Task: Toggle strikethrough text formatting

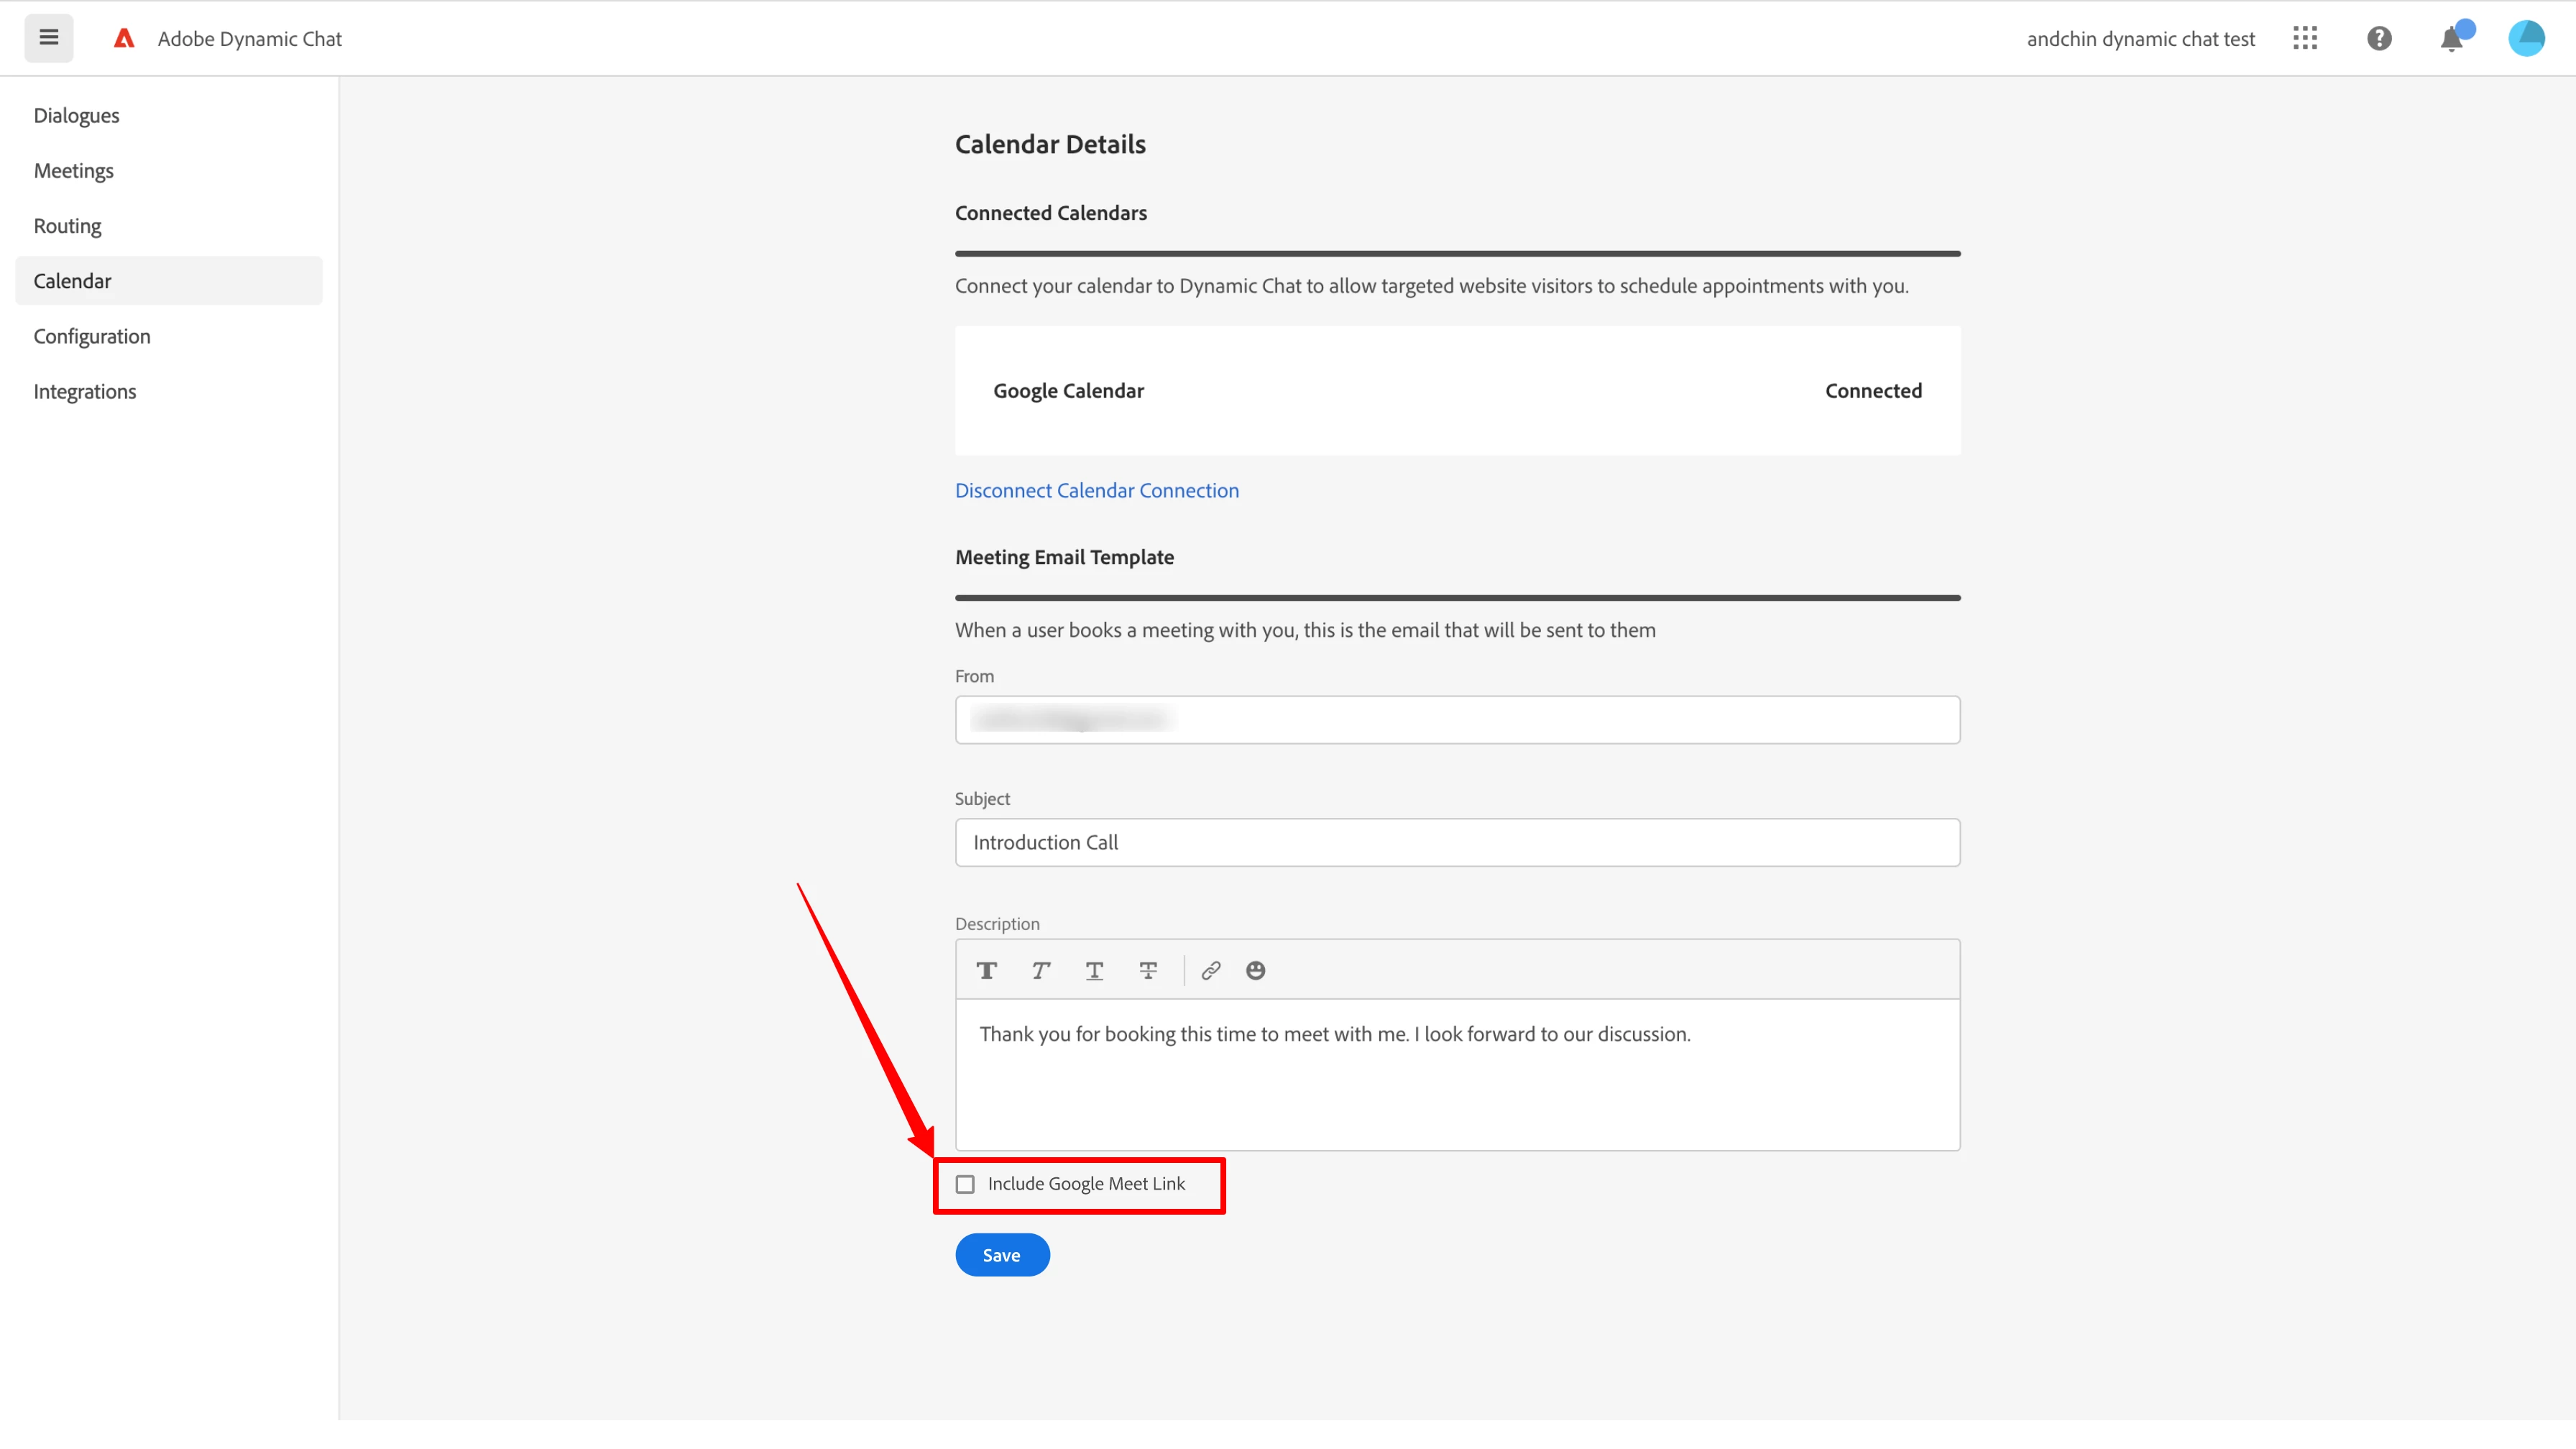Action: [x=1148, y=970]
